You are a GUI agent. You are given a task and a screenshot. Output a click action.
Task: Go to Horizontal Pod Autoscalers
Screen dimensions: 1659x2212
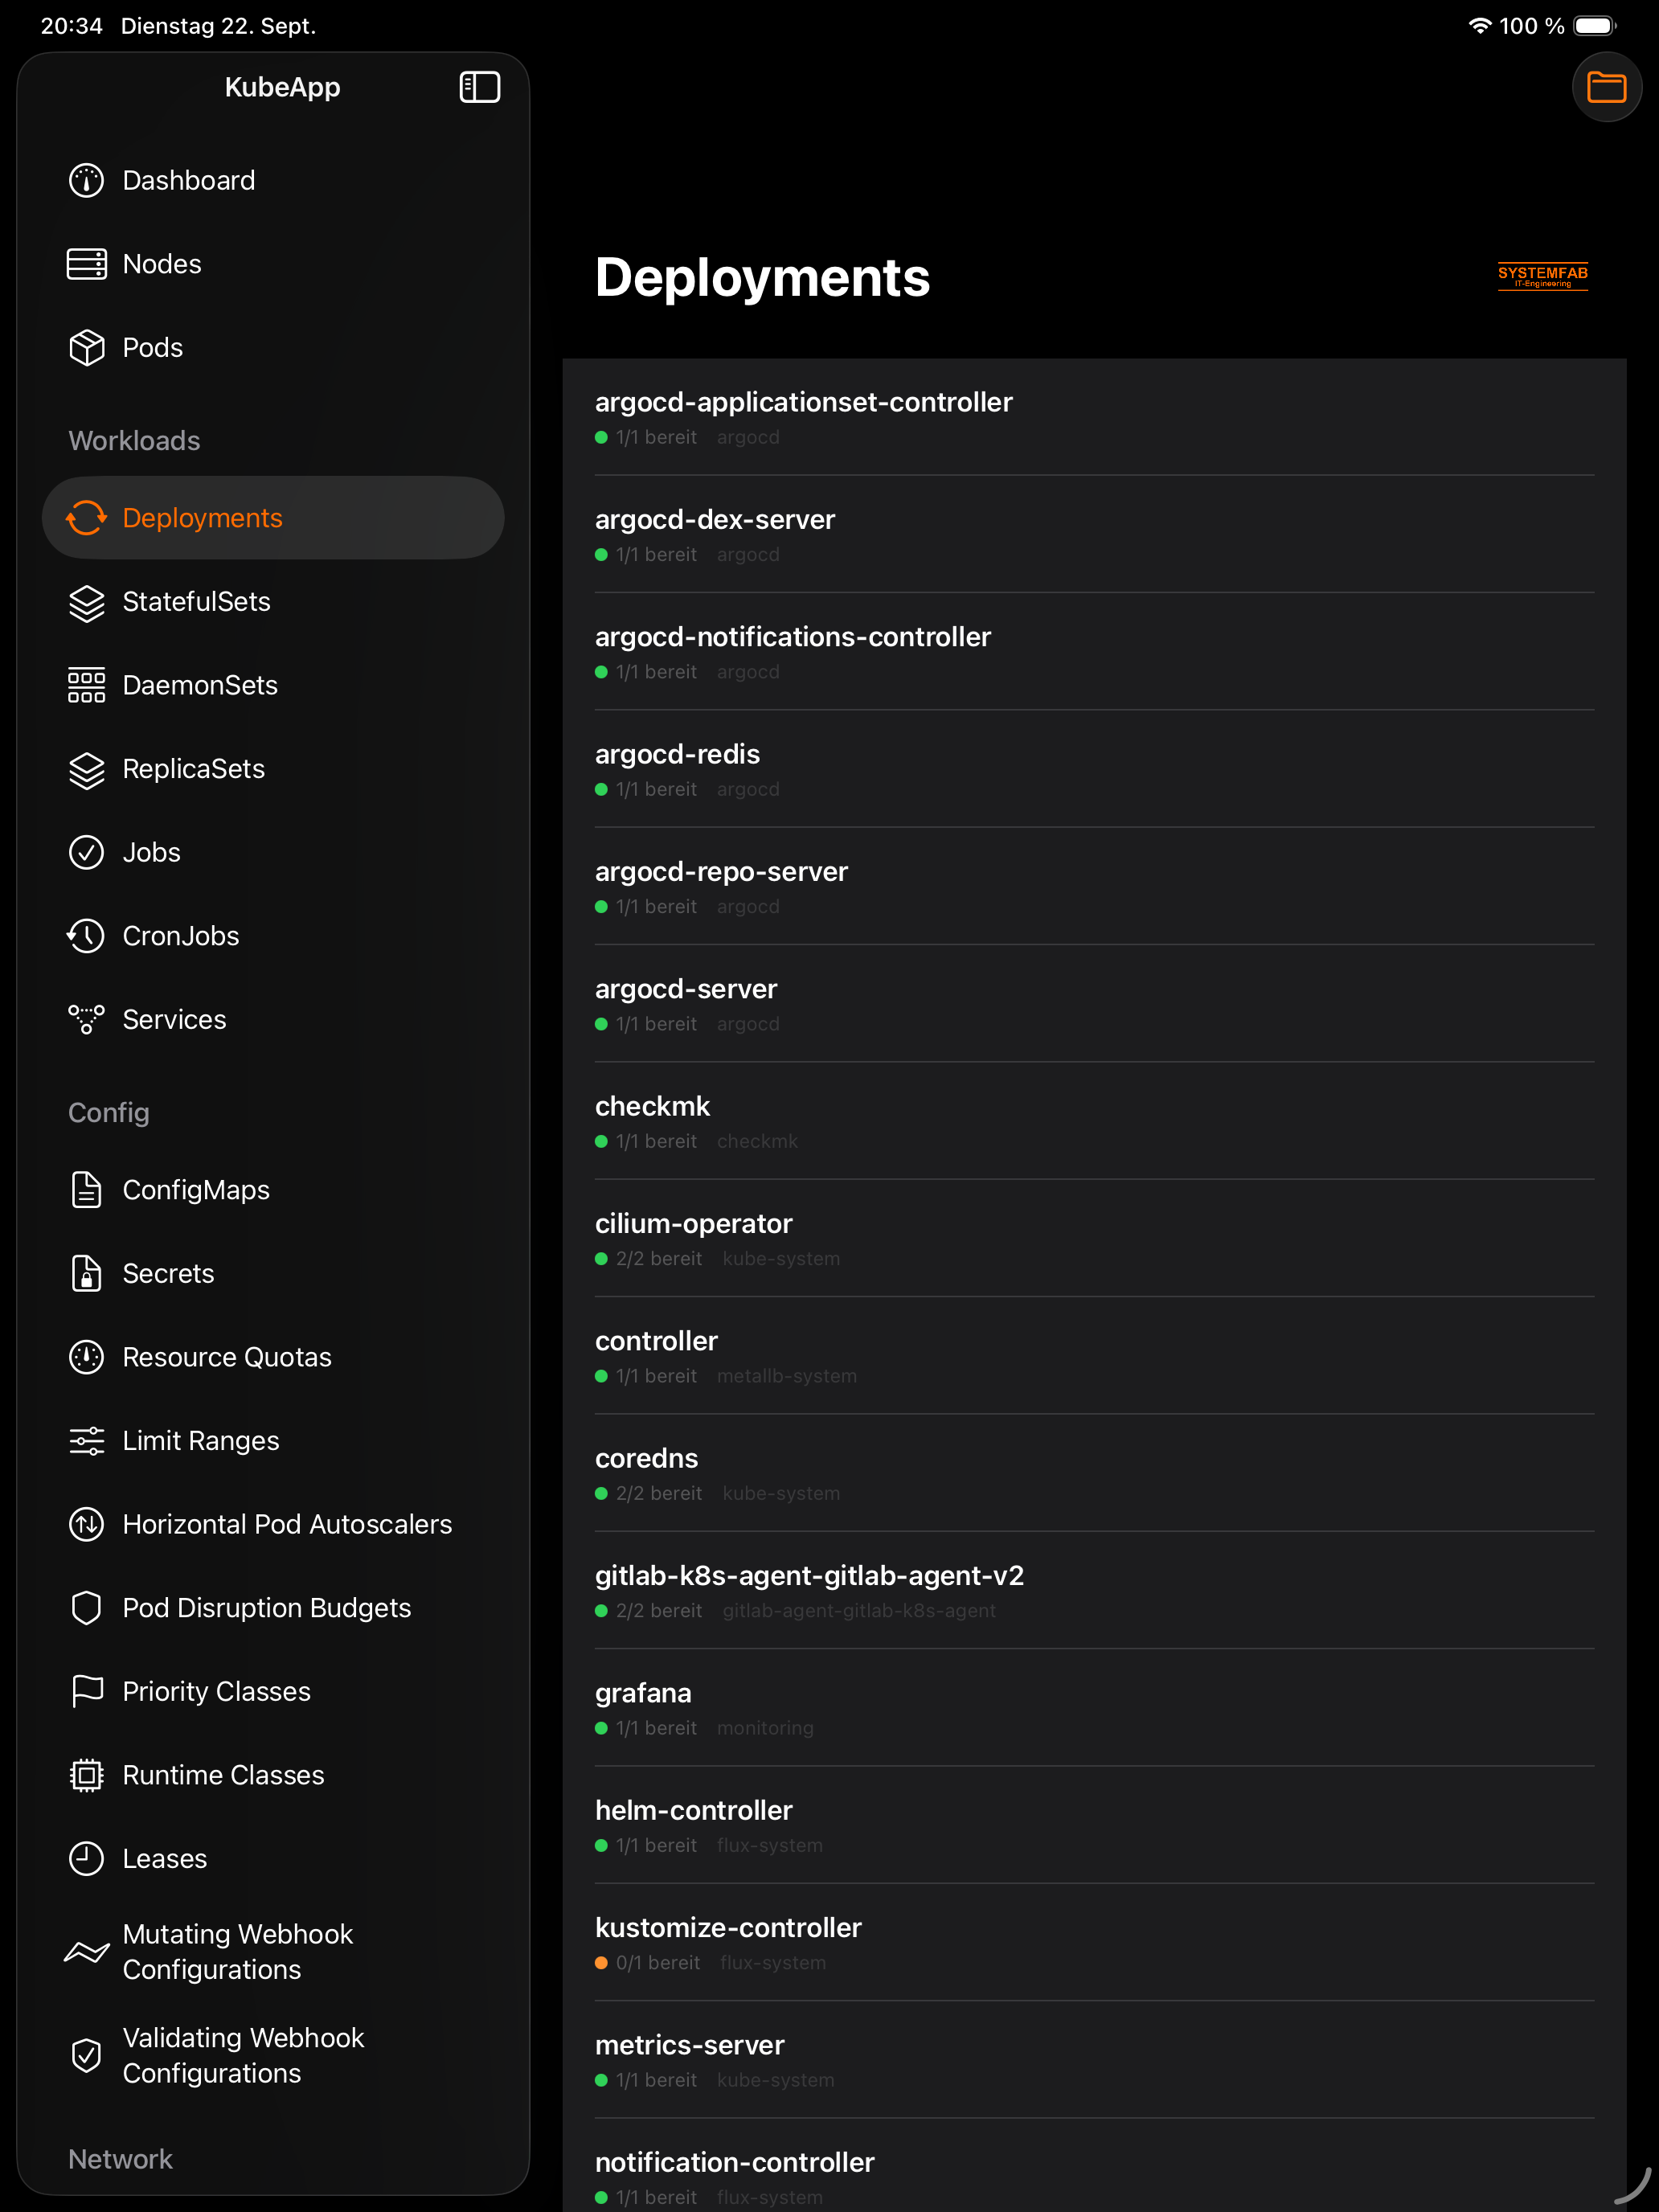point(273,1525)
